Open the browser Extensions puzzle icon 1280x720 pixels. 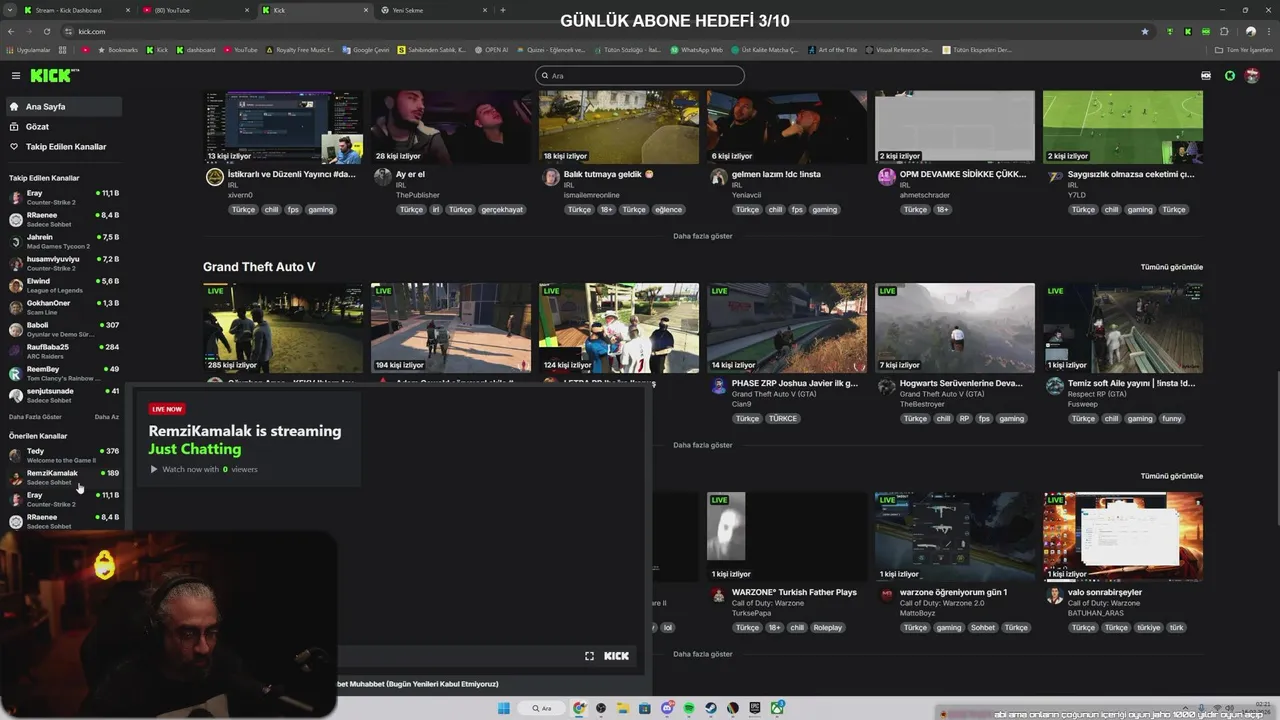(x=1225, y=31)
